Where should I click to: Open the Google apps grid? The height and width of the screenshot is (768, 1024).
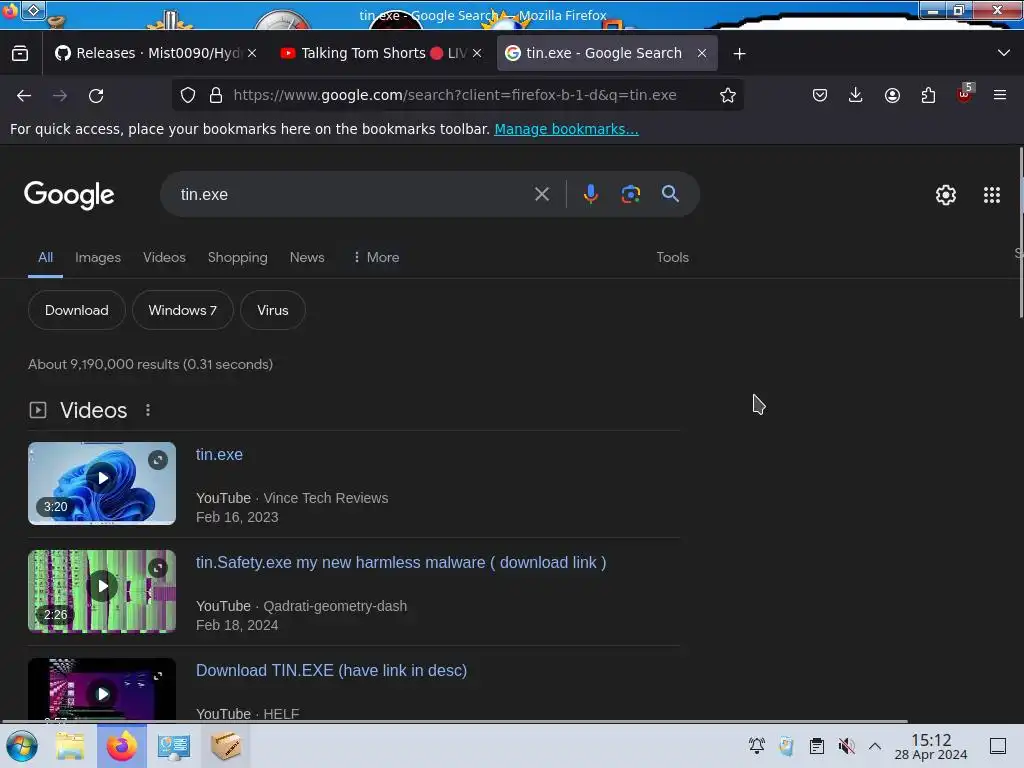pos(991,195)
